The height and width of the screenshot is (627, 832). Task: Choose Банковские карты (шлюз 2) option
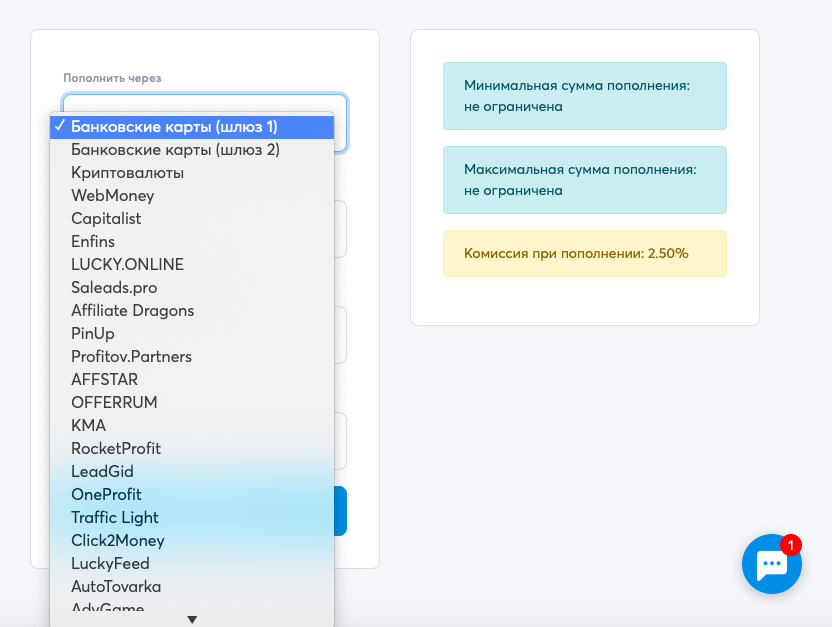(192, 150)
